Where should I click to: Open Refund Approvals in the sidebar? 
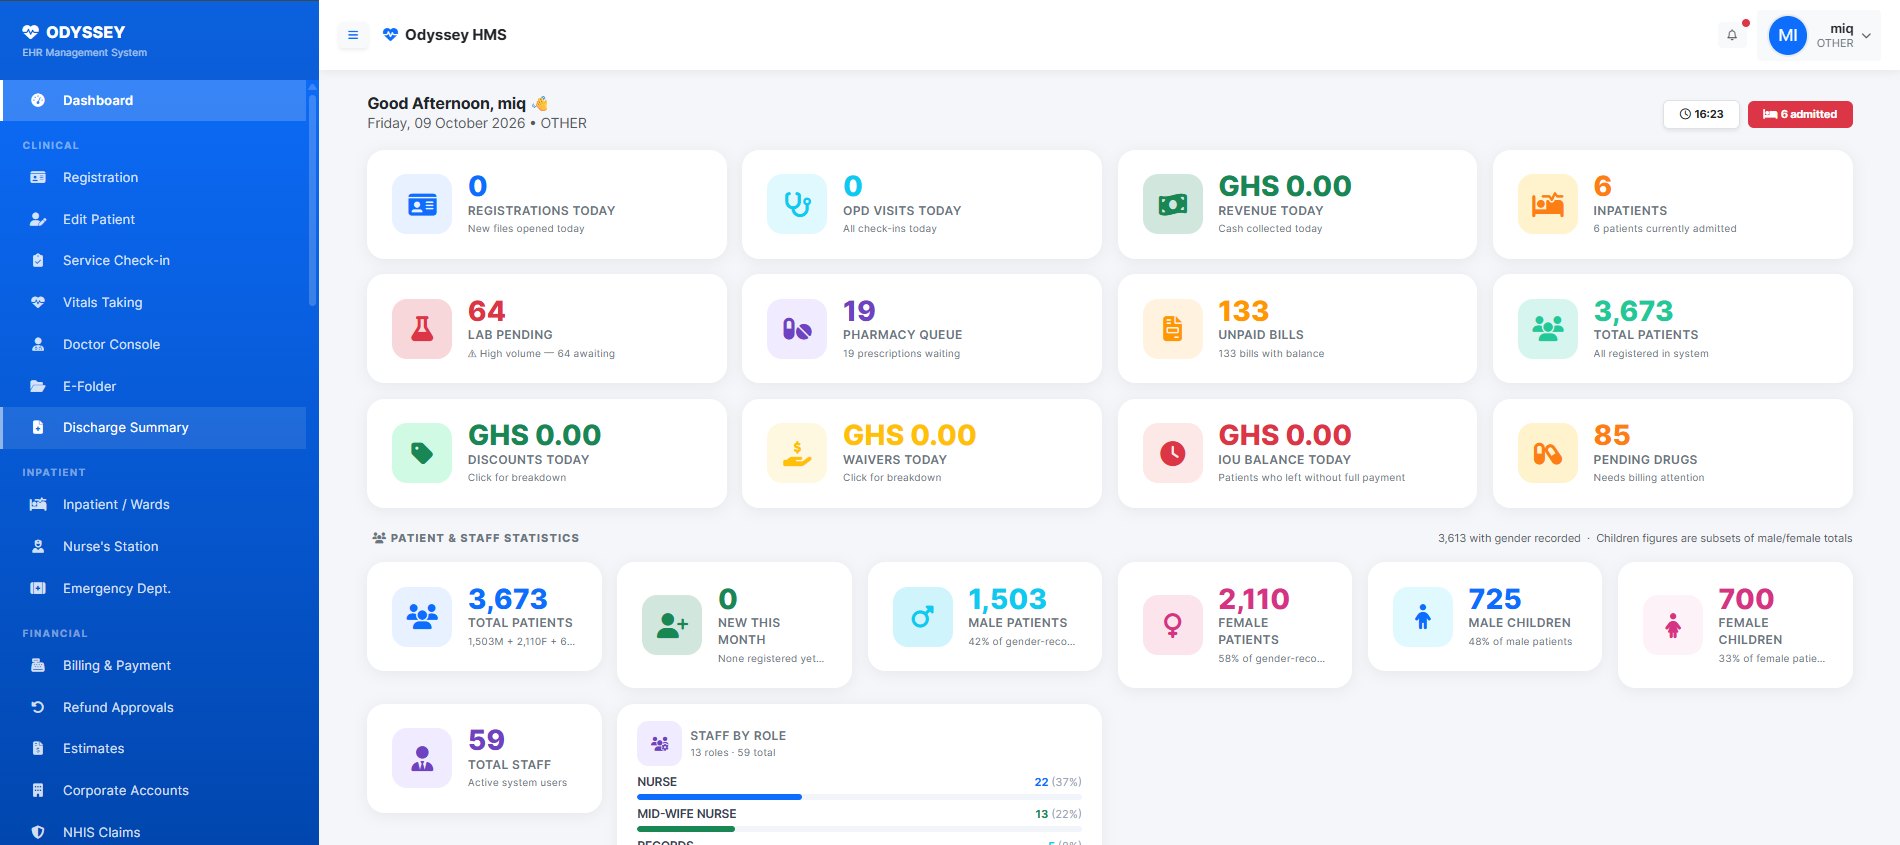(x=153, y=707)
